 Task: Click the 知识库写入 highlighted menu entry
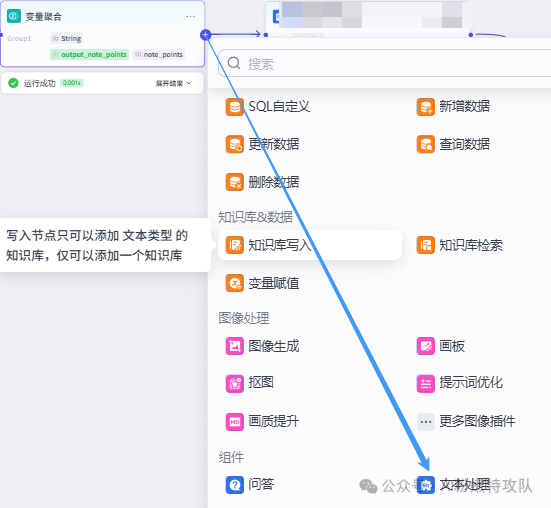(x=310, y=245)
